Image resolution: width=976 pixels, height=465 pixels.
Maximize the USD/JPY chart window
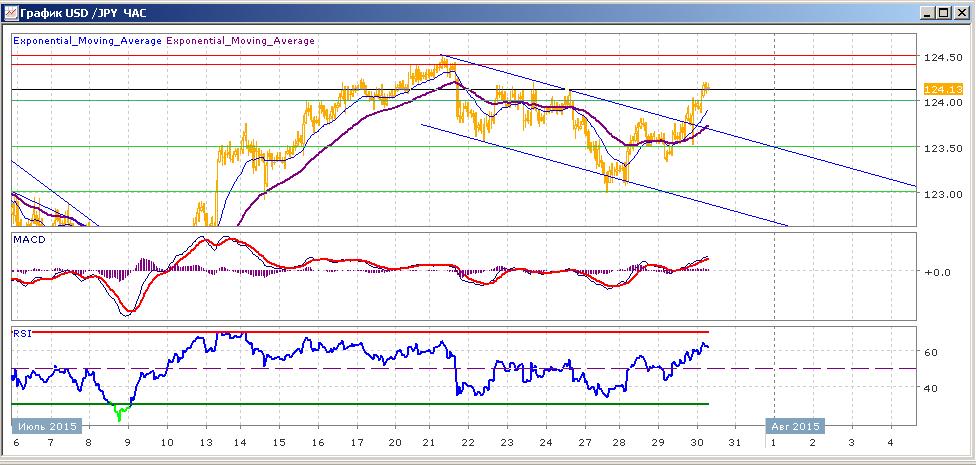coord(944,12)
